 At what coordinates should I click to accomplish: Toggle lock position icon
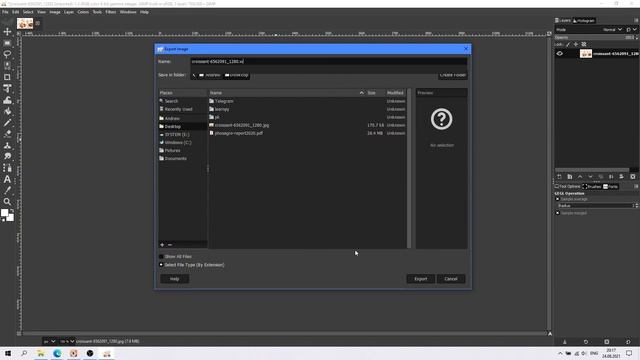pyautogui.click(x=576, y=44)
